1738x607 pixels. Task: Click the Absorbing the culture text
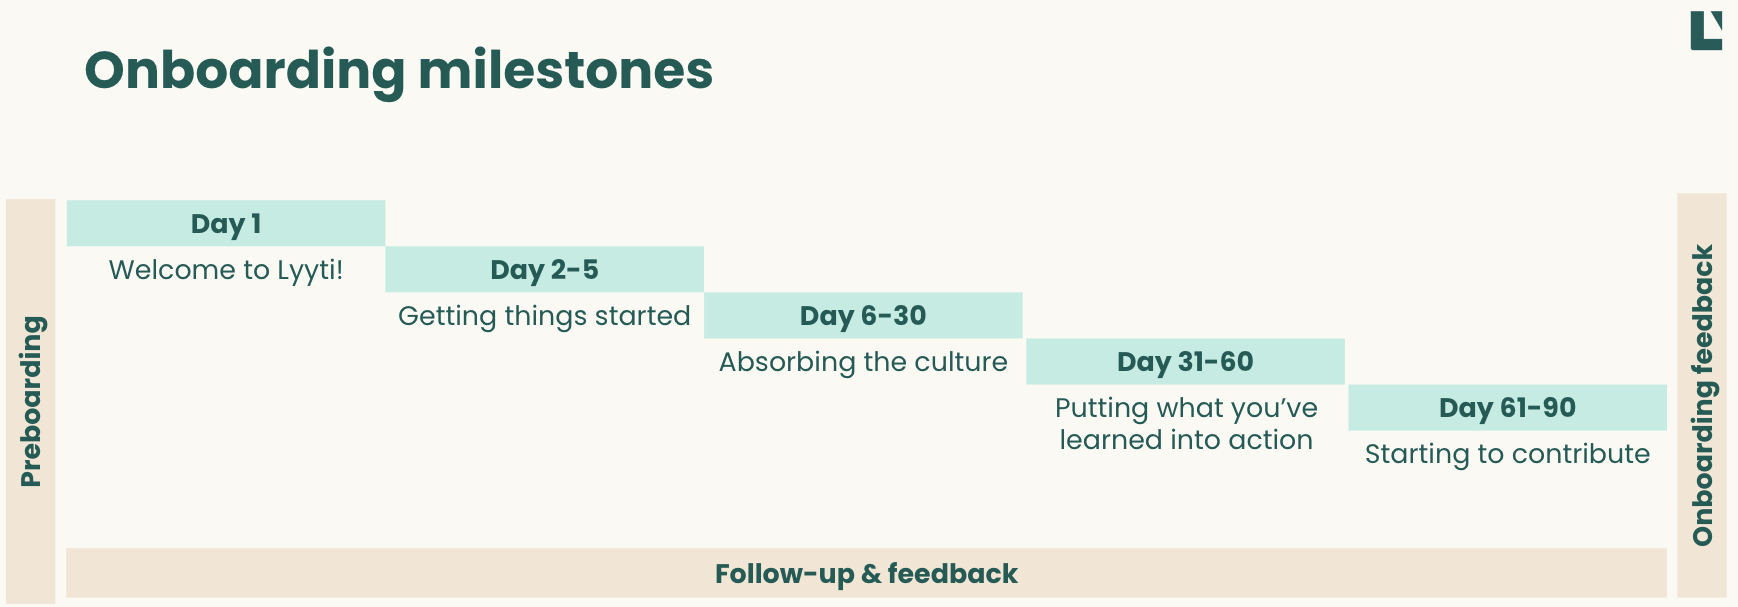click(x=863, y=362)
